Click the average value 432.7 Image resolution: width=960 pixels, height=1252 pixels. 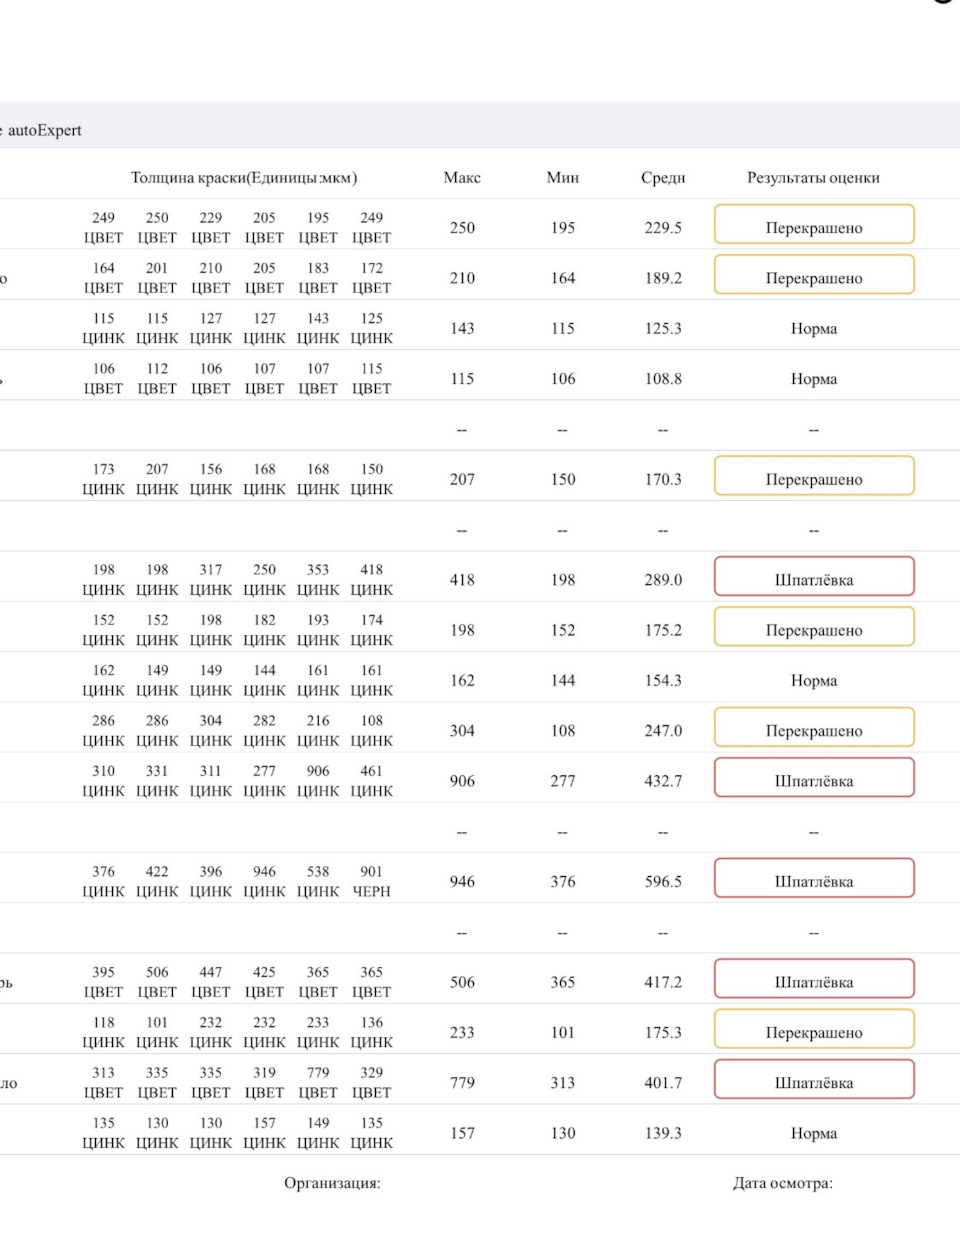tap(663, 781)
